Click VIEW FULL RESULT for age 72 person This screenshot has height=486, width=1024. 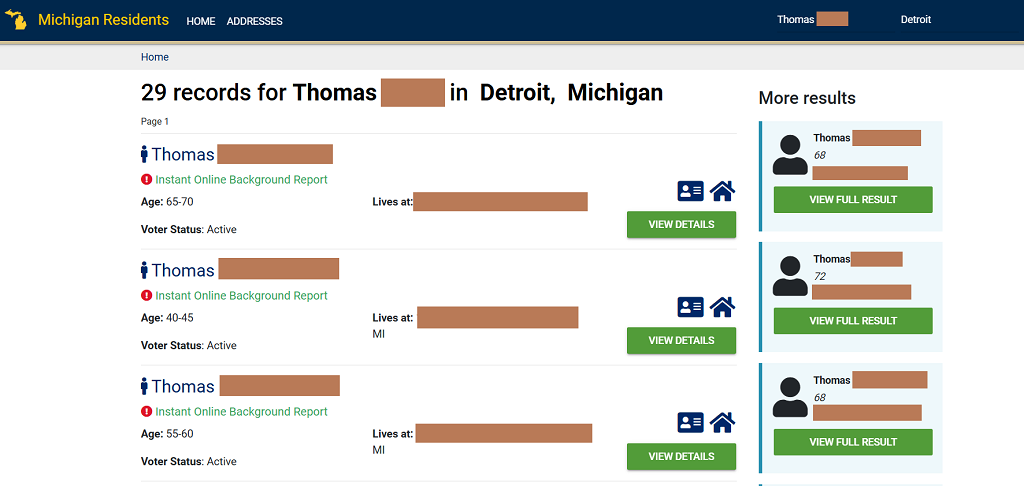pyautogui.click(x=852, y=321)
